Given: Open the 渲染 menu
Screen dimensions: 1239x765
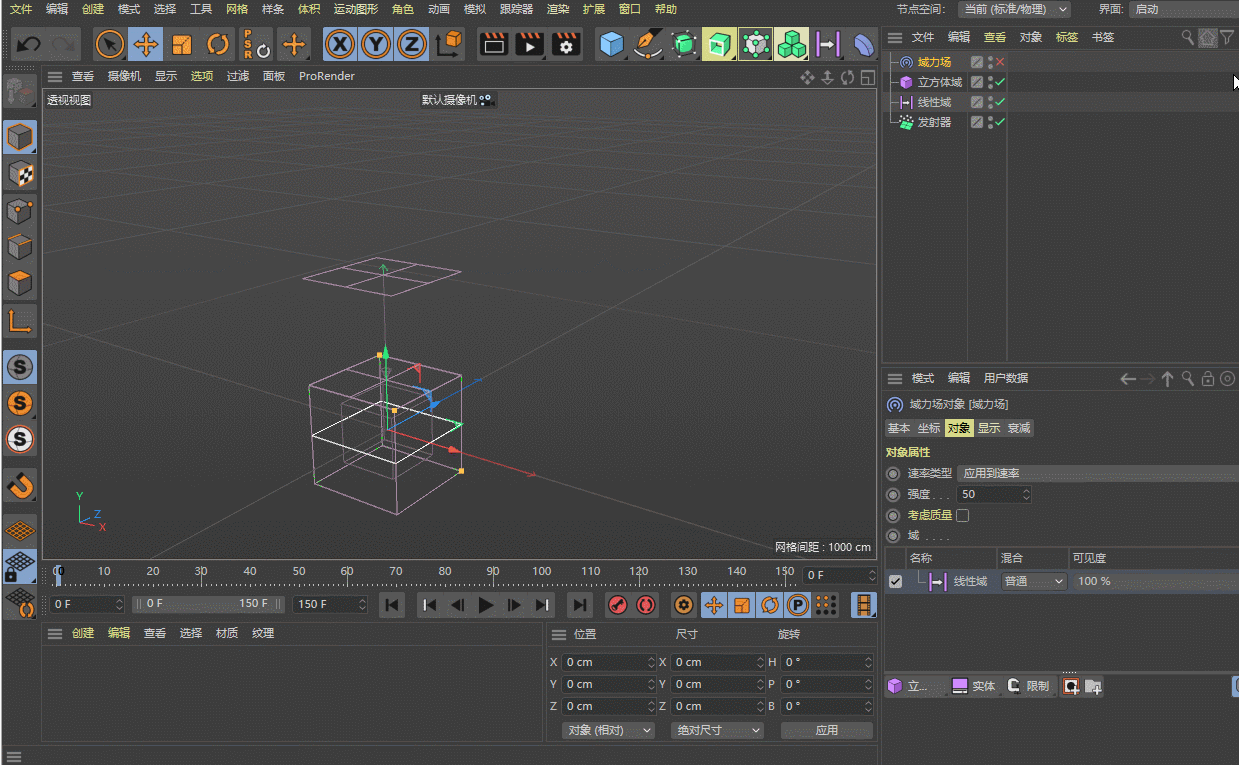Looking at the screenshot, I should (559, 9).
